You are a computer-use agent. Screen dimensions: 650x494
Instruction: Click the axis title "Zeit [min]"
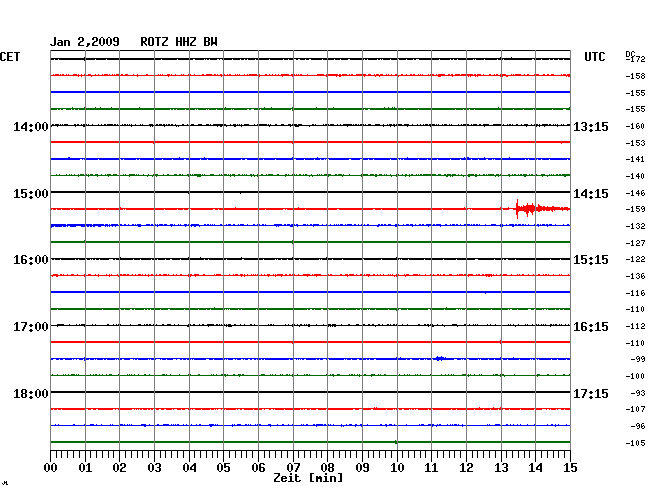308,478
